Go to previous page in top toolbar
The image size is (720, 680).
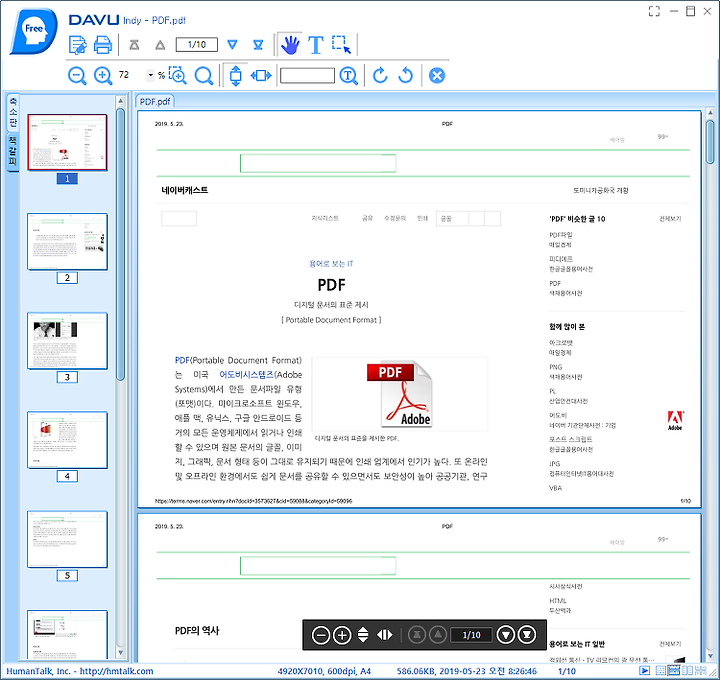click(x=160, y=45)
